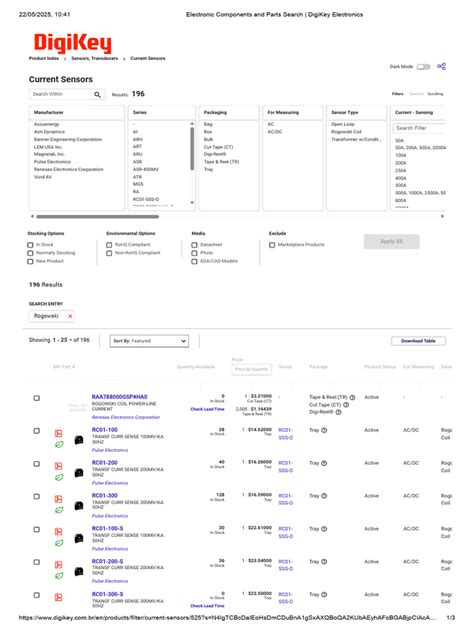Open the Sensors, Transducers breadcrumb

[95, 58]
